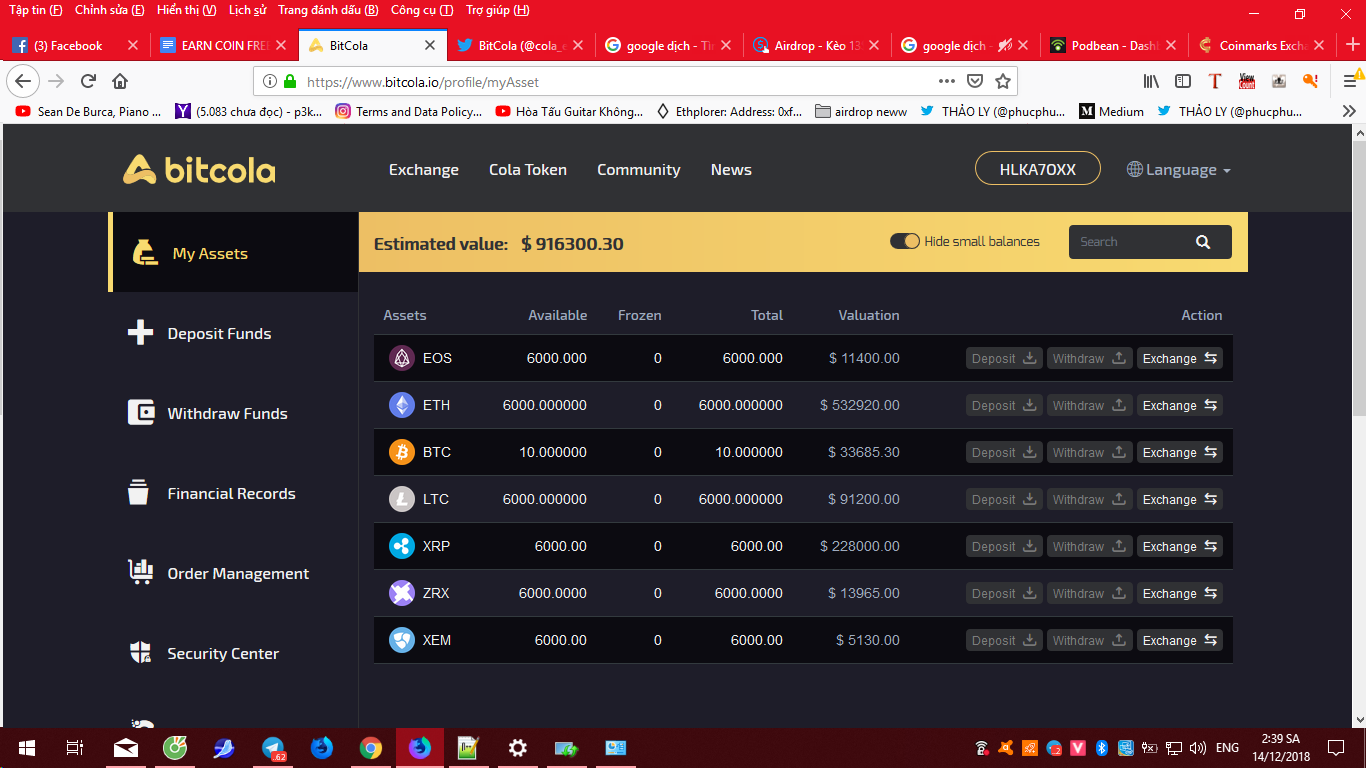Open the Pocket save icon

point(975,81)
